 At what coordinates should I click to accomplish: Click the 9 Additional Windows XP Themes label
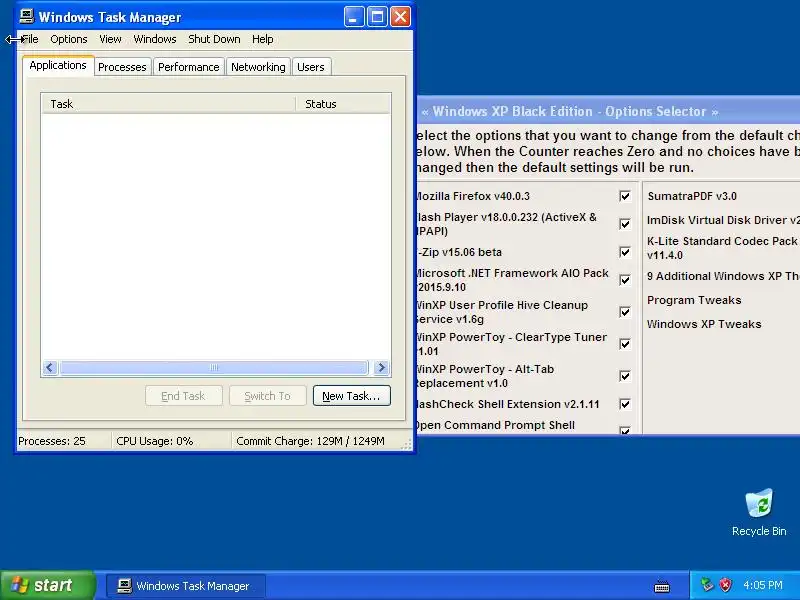[x=723, y=276]
